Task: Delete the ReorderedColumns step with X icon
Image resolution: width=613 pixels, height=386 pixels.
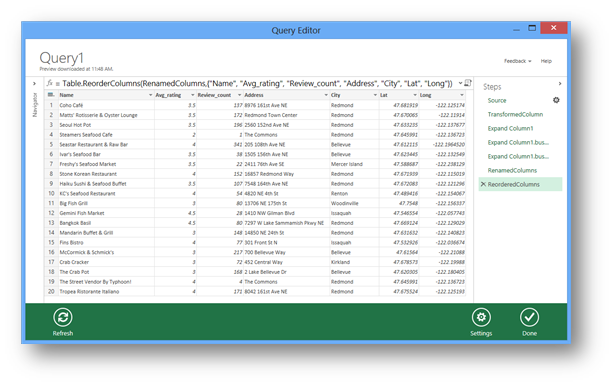Action: (483, 184)
